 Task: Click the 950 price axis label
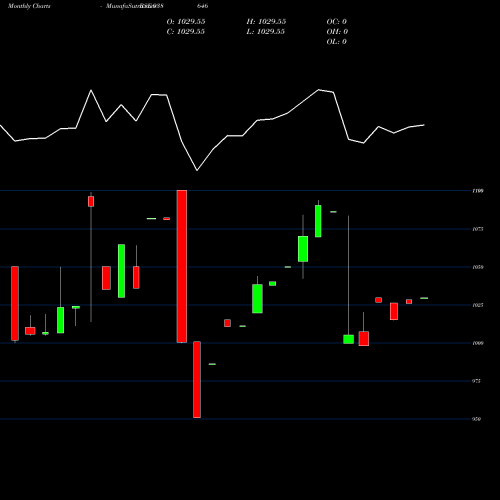[x=476, y=419]
